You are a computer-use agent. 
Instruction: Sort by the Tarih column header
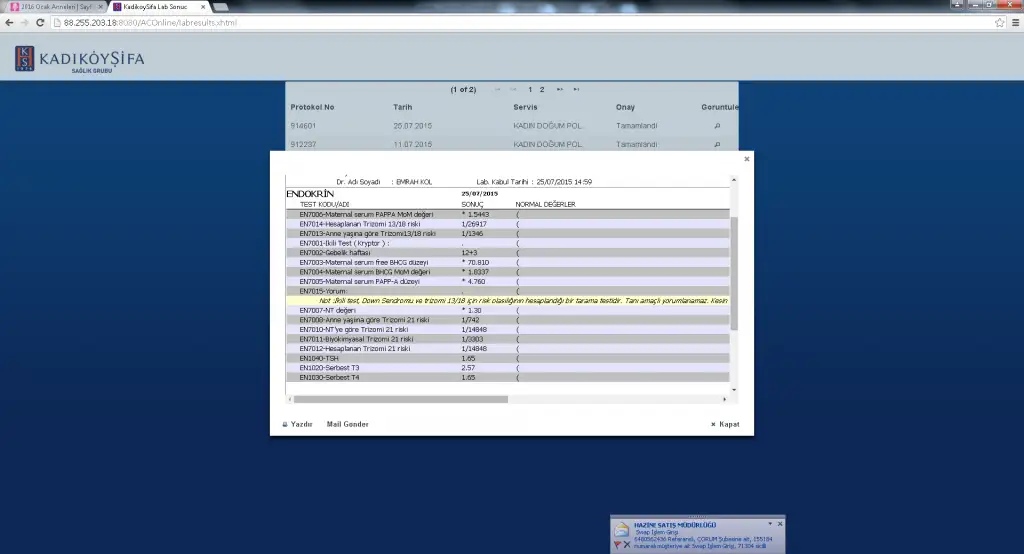[402, 107]
